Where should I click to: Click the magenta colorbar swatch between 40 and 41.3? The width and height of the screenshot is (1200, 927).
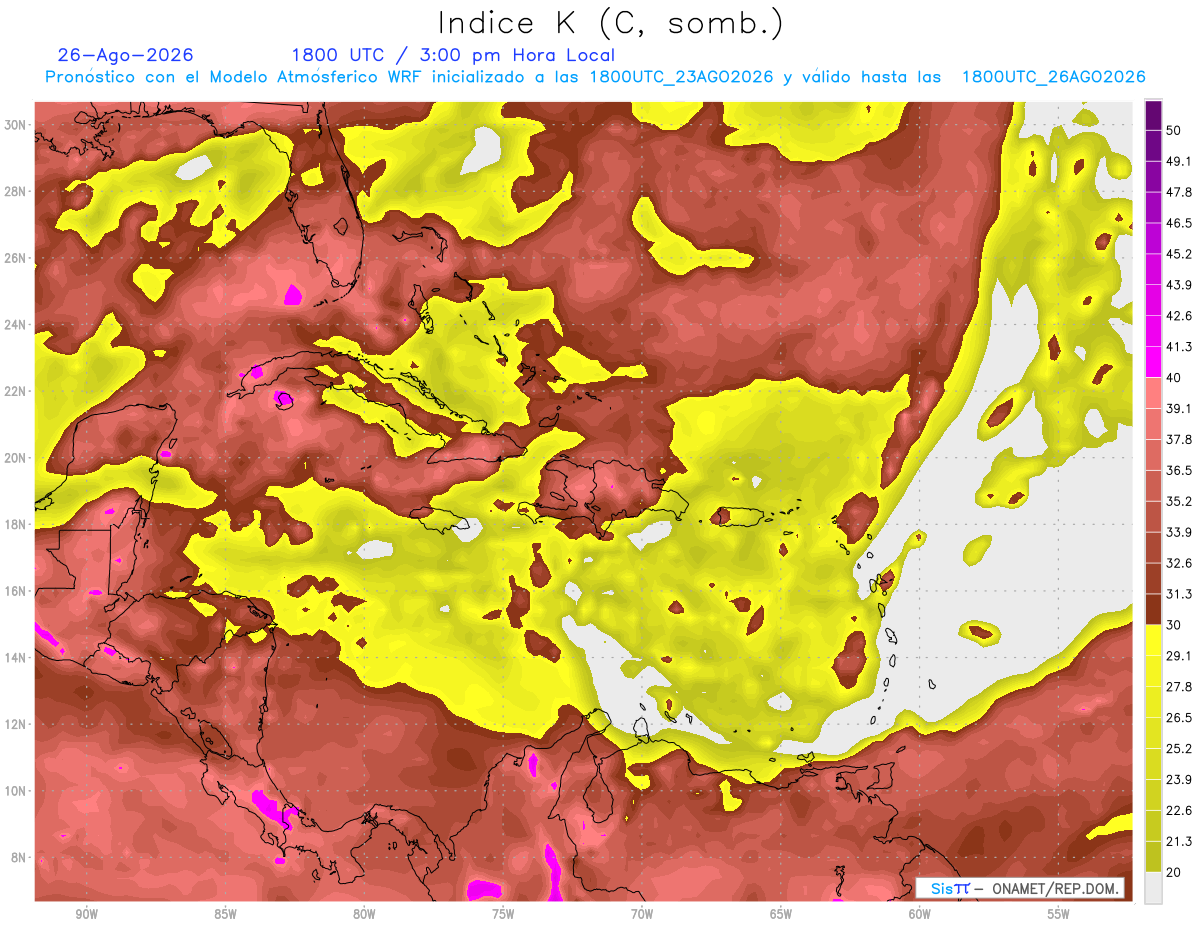point(1153,362)
